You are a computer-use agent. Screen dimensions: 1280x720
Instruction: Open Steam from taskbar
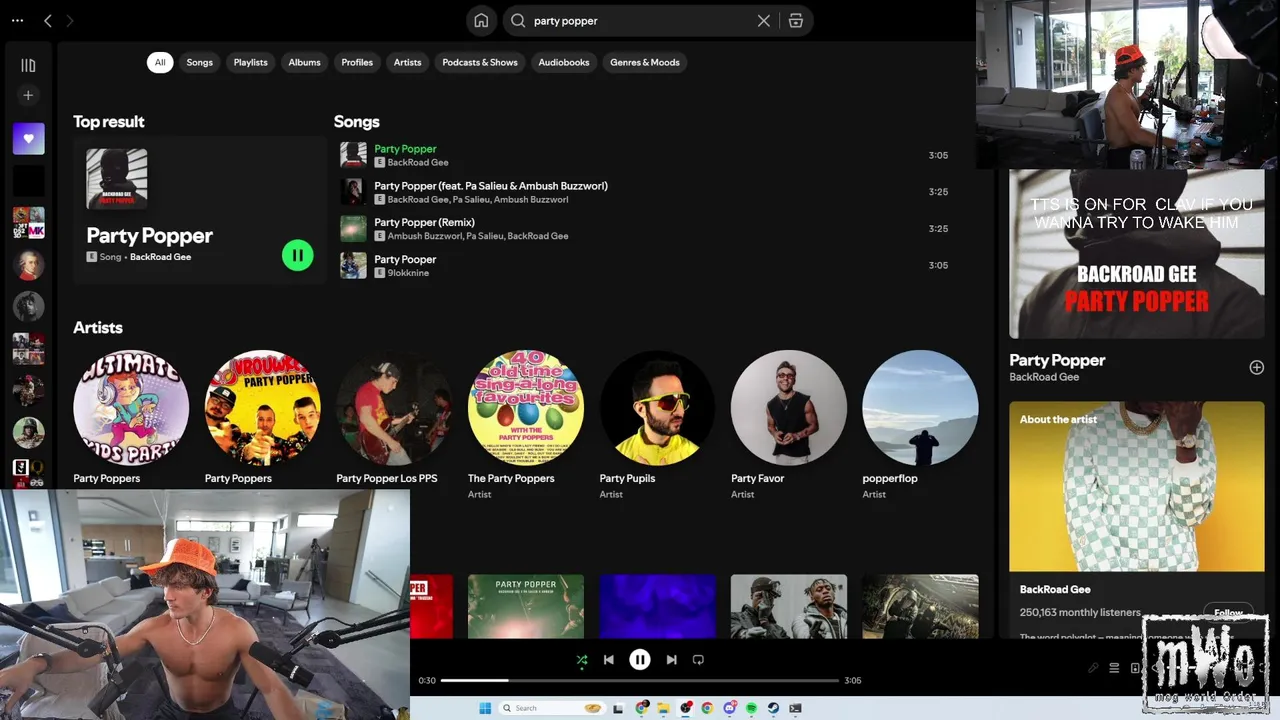(x=773, y=708)
